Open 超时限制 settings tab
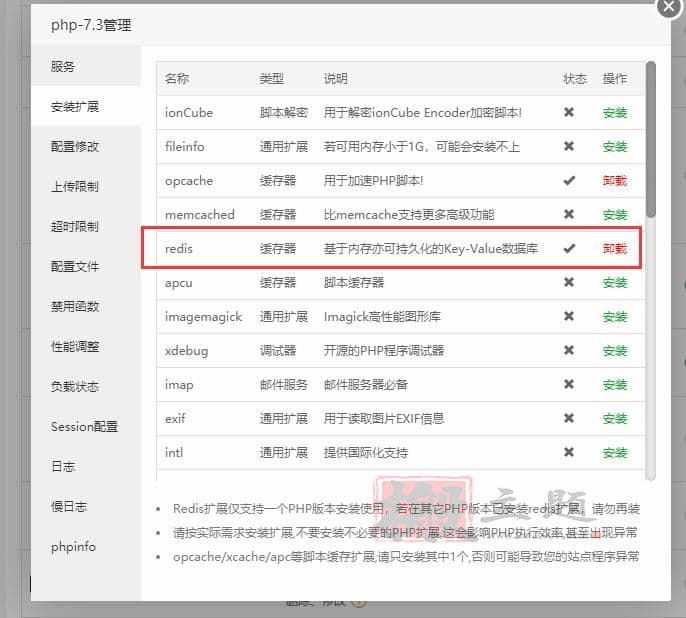 click(86, 227)
